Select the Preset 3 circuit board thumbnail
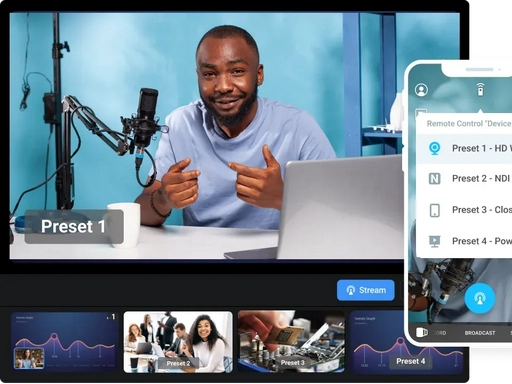This screenshot has height=384, width=512. 291,342
